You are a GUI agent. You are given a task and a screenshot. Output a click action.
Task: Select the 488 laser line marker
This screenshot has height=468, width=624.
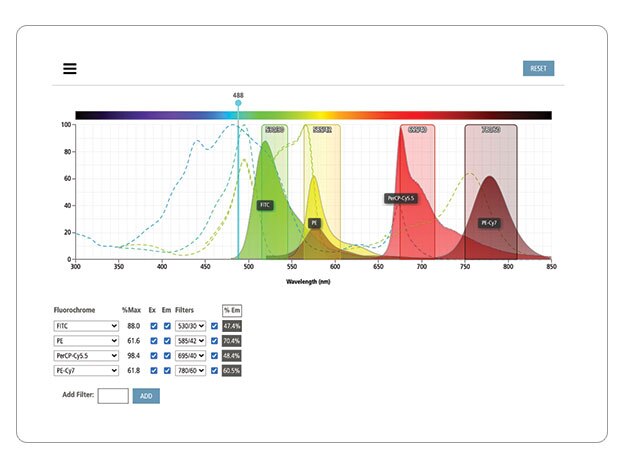[x=238, y=103]
